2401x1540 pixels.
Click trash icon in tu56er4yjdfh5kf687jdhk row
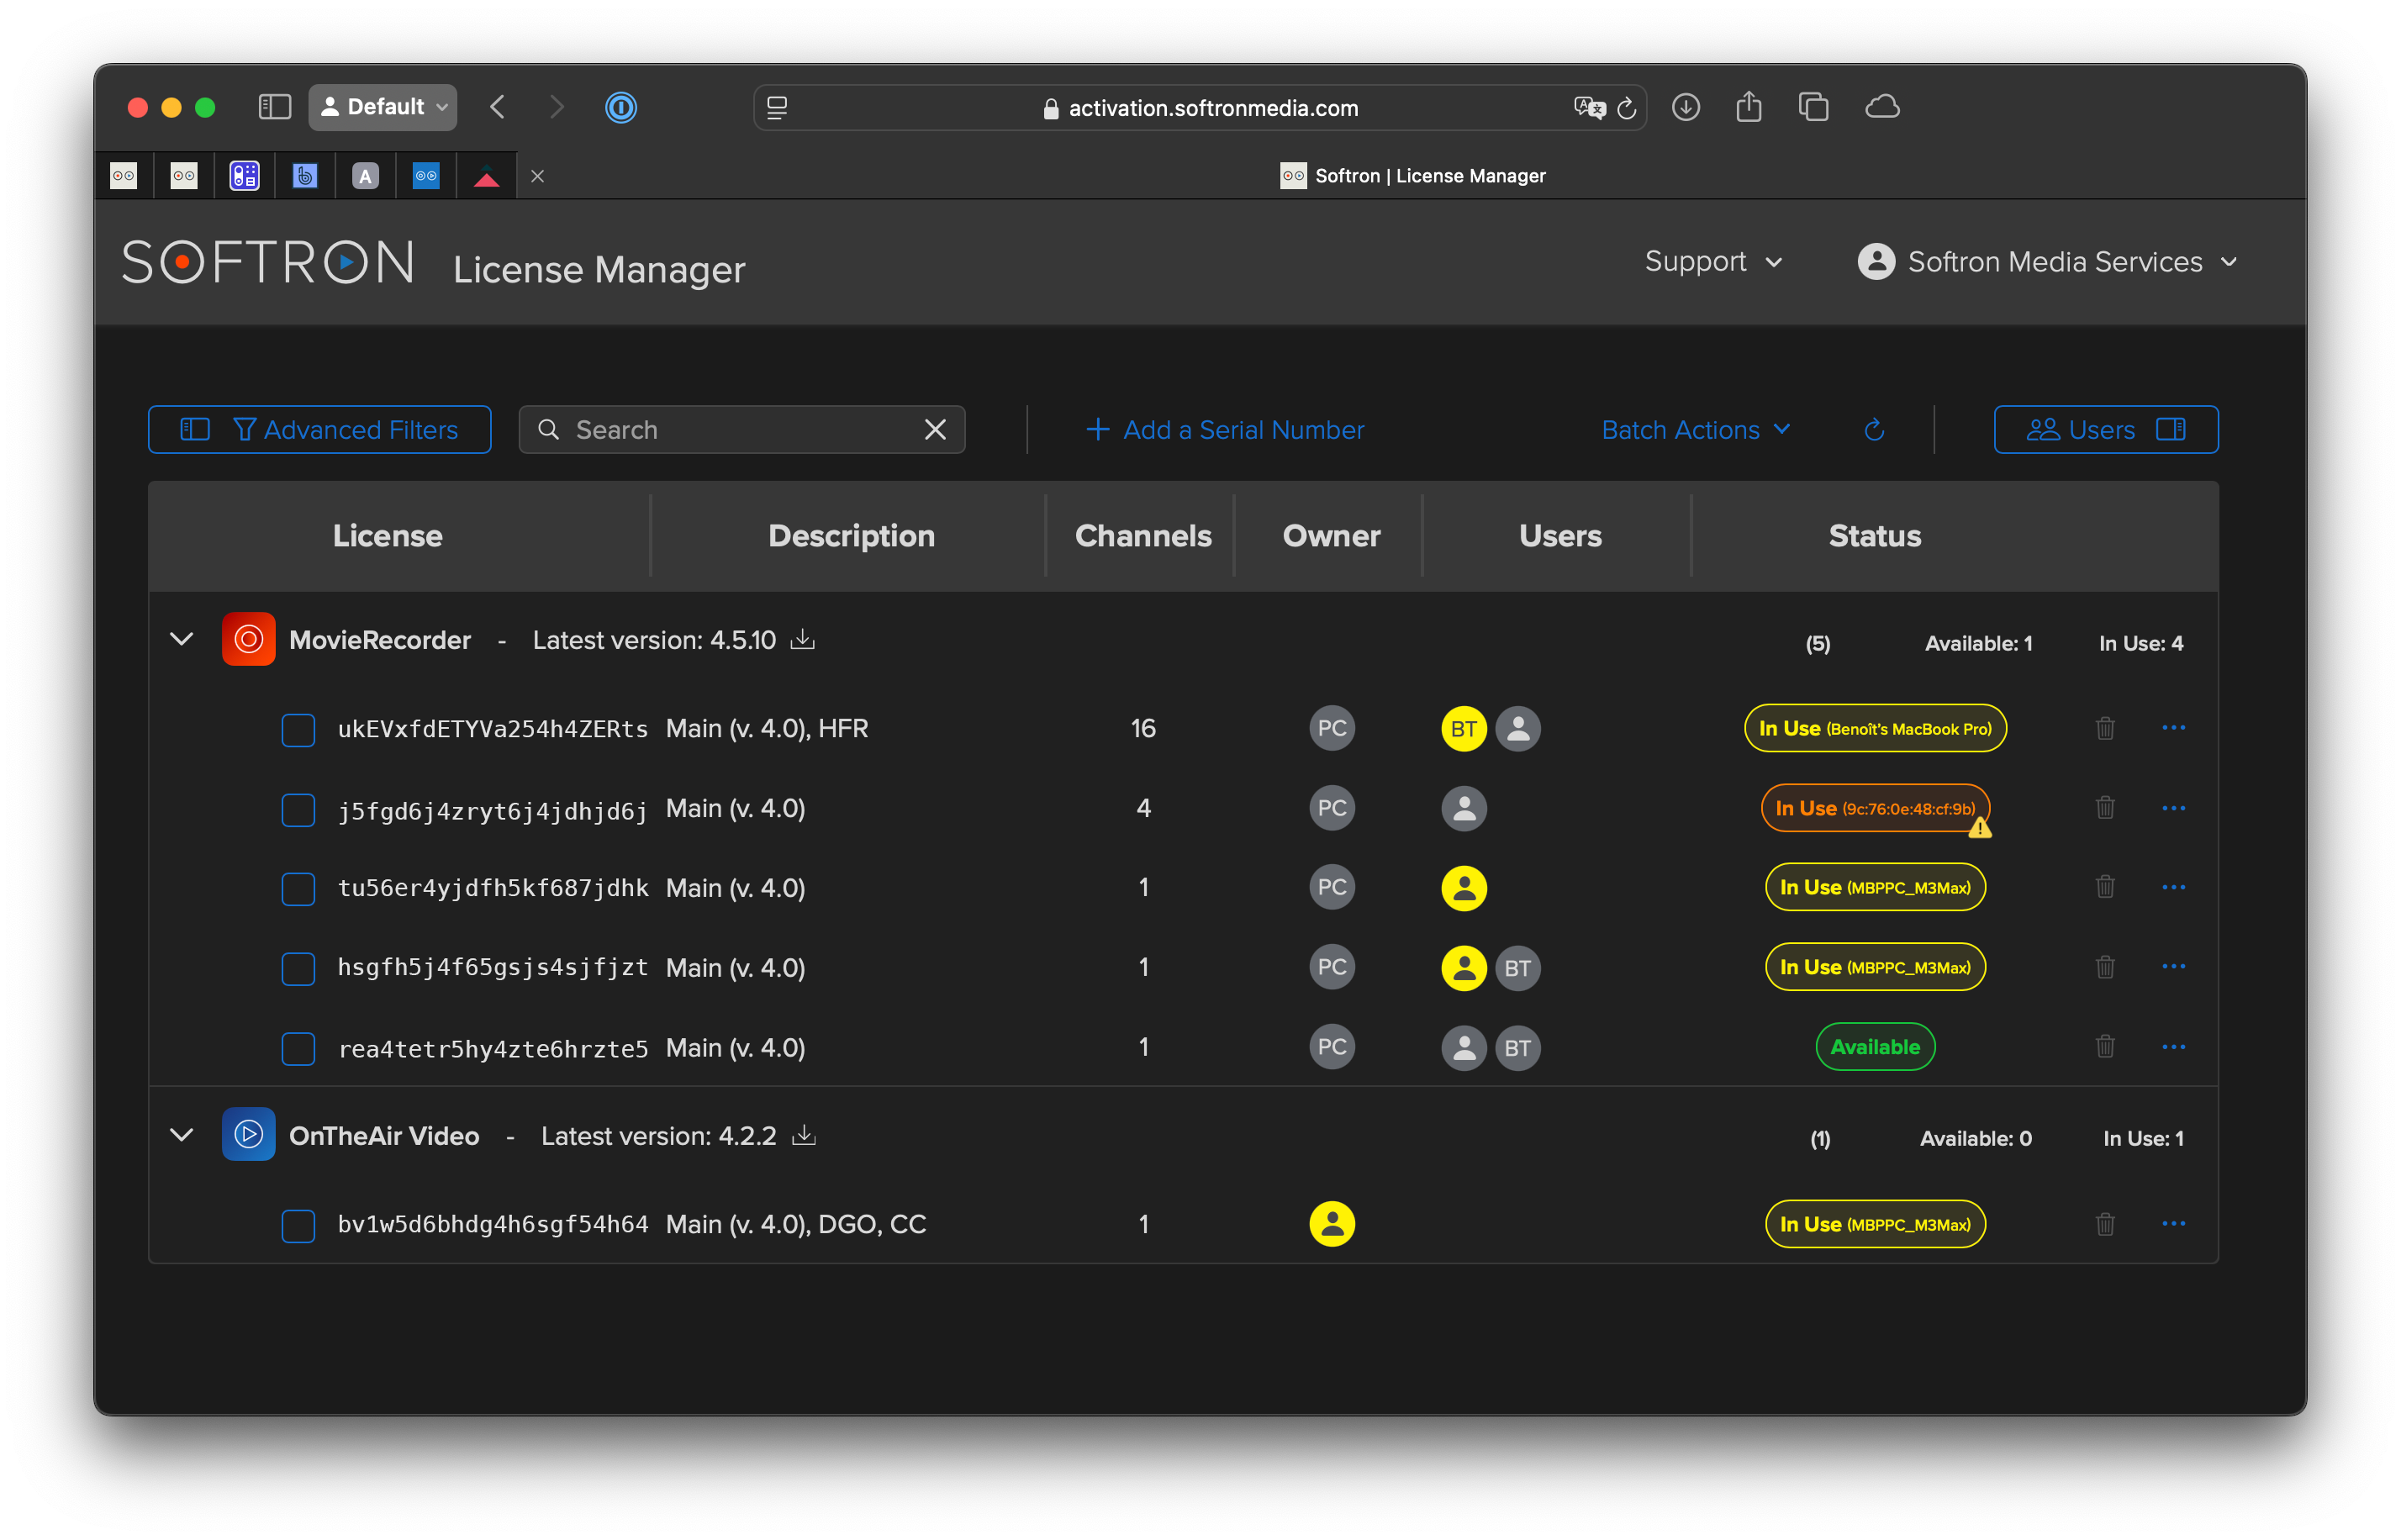click(x=2104, y=887)
